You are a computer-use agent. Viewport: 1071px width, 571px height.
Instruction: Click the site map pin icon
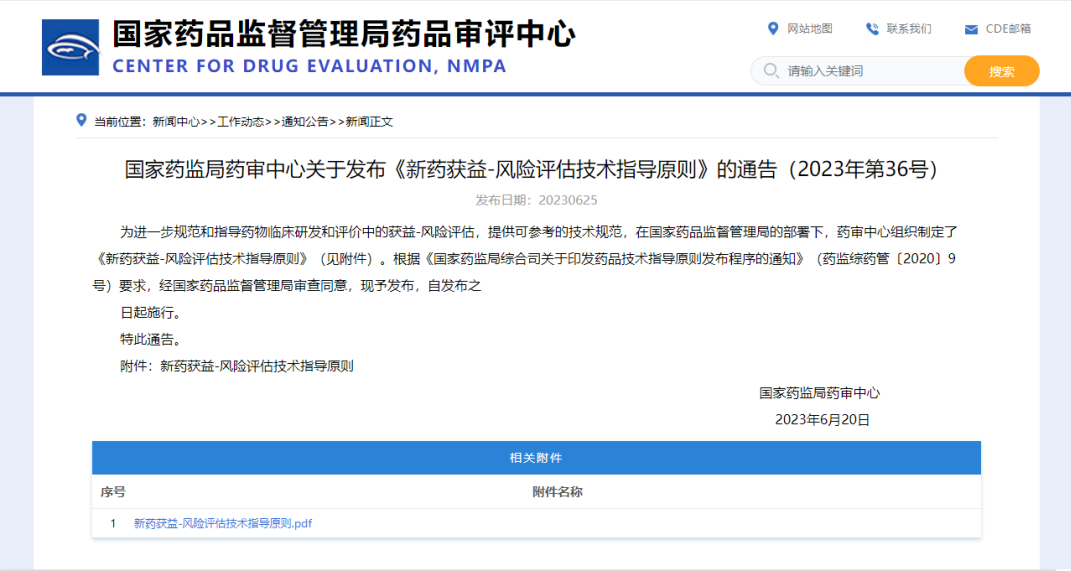coord(773,29)
